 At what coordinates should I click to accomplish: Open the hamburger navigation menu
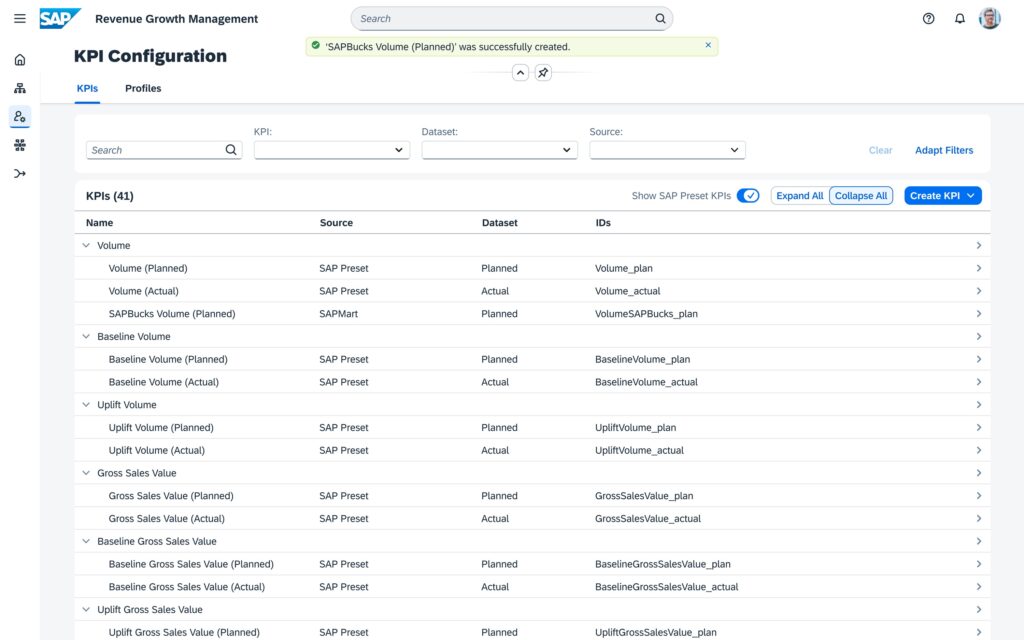click(20, 18)
